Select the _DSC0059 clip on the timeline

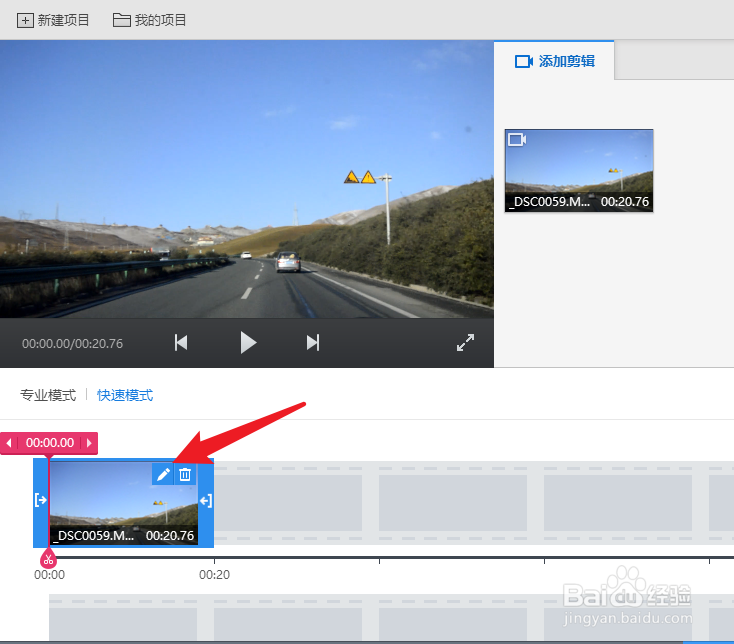[x=124, y=503]
